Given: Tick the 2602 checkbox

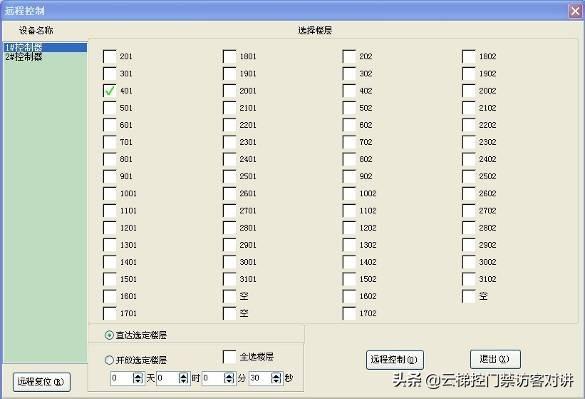Looking at the screenshot, I should [x=469, y=193].
